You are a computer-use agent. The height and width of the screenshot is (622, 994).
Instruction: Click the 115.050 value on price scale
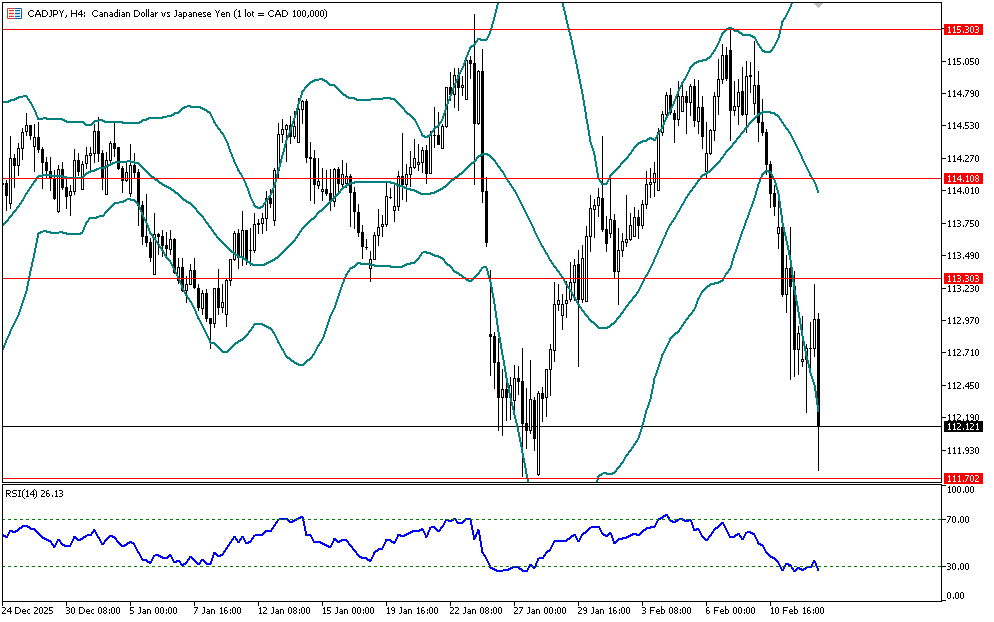coord(961,62)
